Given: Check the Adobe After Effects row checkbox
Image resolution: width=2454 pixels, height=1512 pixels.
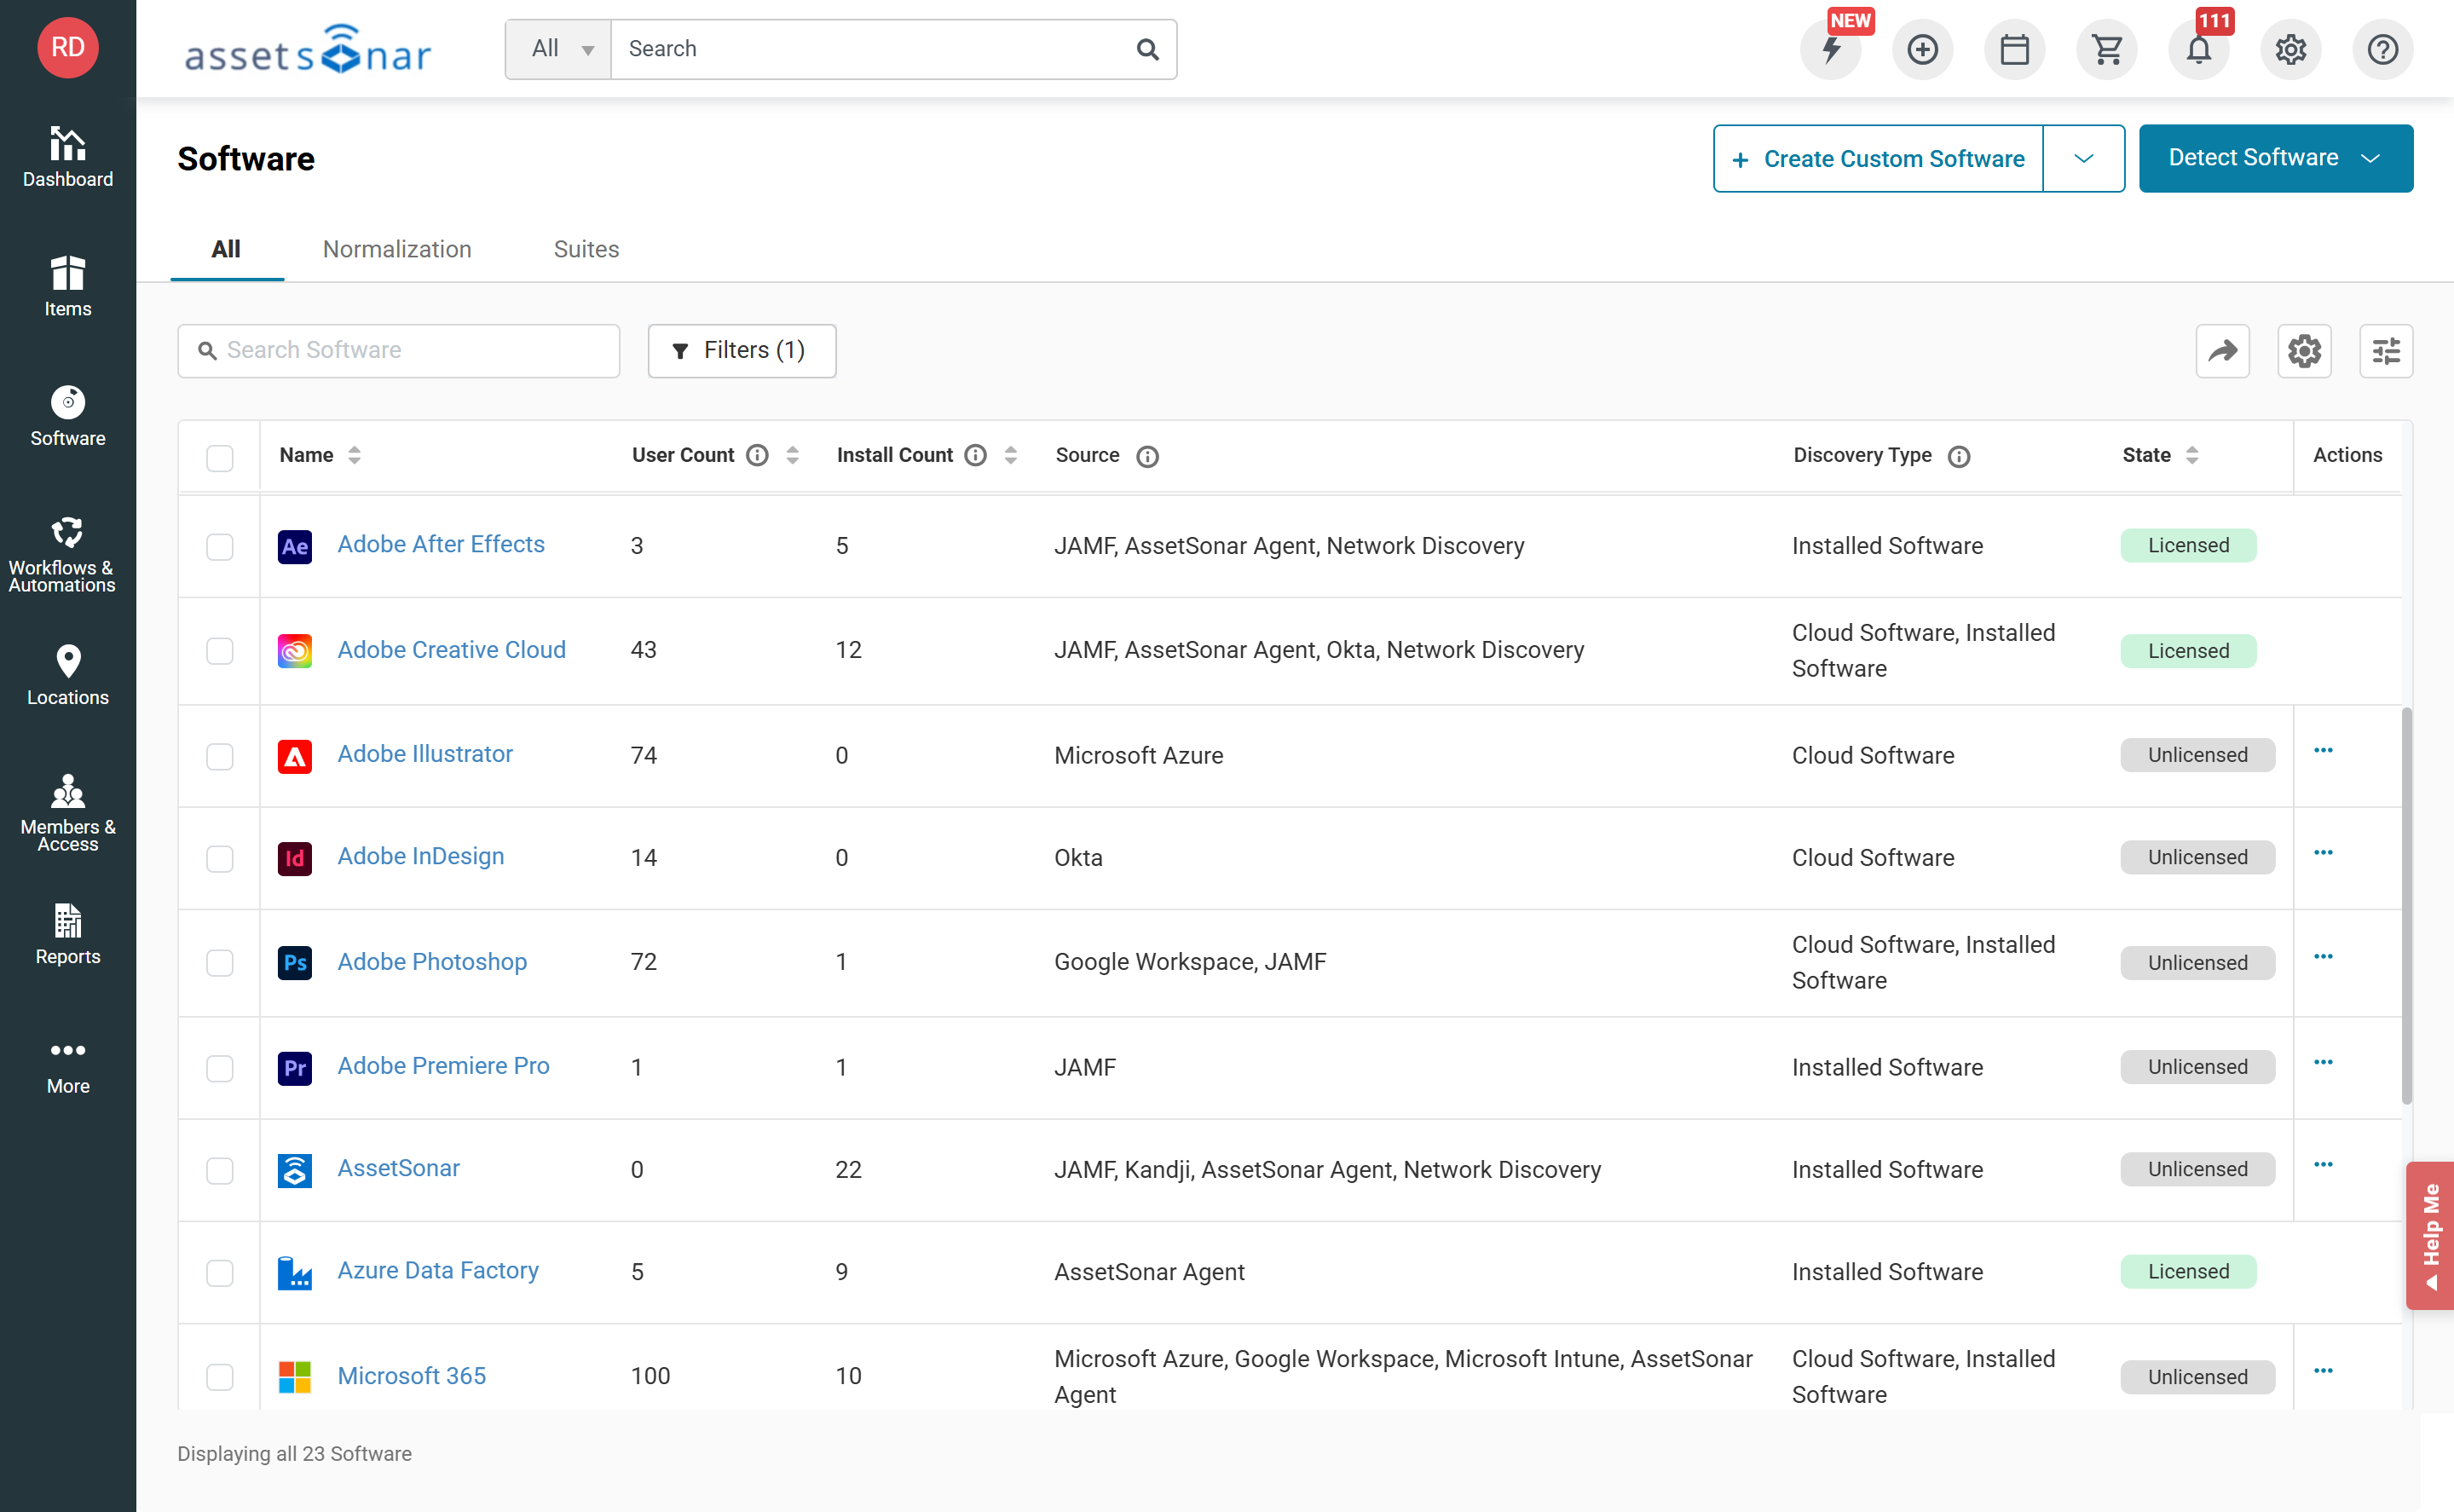Looking at the screenshot, I should tap(220, 546).
